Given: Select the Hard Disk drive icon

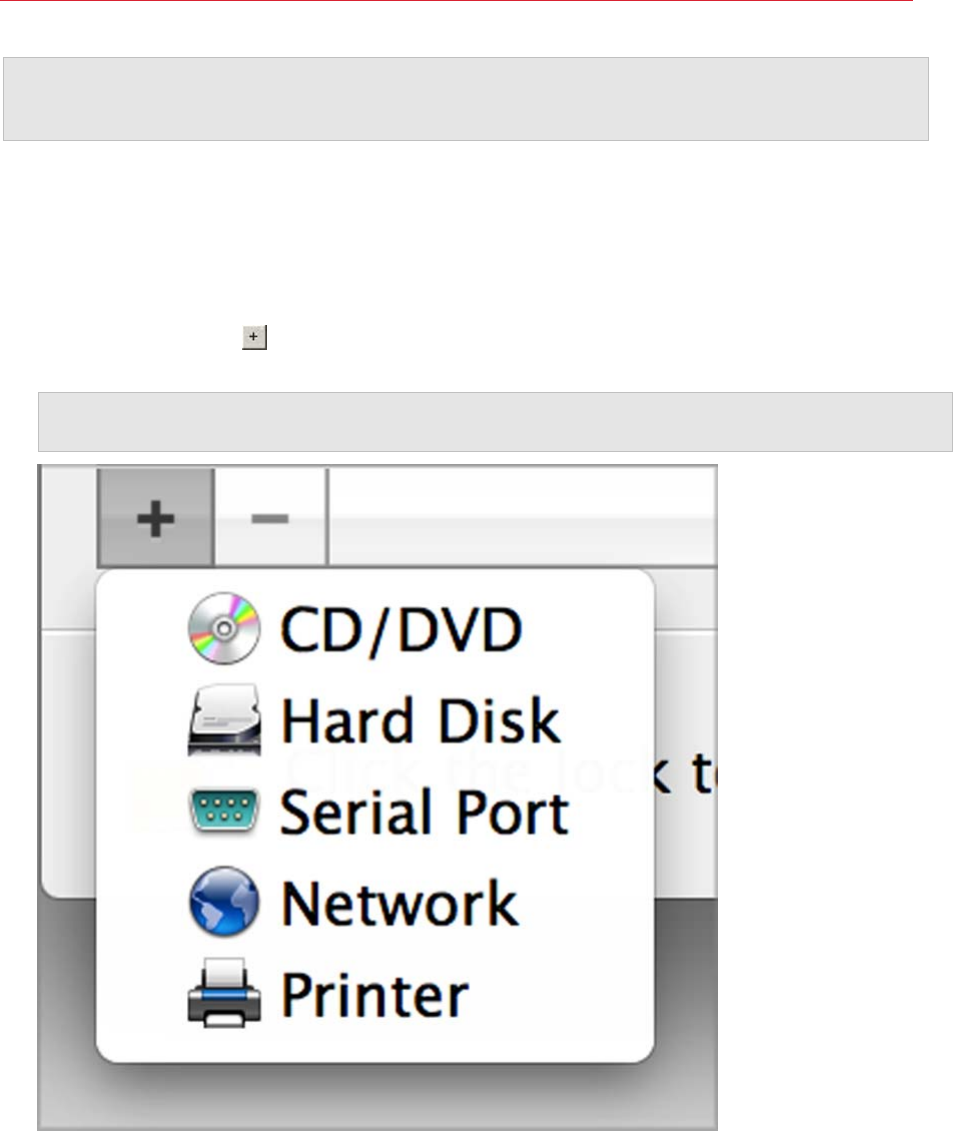Looking at the screenshot, I should pyautogui.click(x=224, y=719).
